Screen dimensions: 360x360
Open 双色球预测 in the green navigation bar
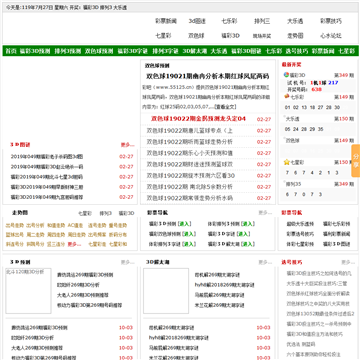(99, 51)
